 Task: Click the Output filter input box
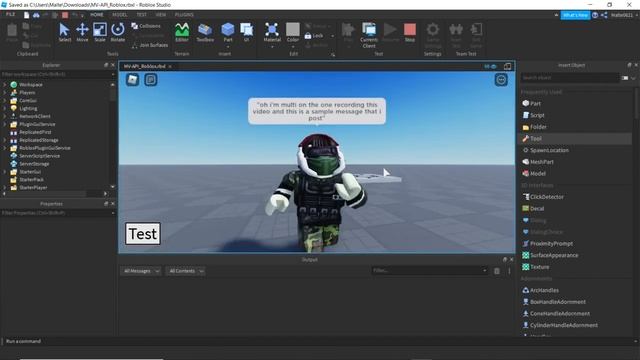[x=430, y=270]
